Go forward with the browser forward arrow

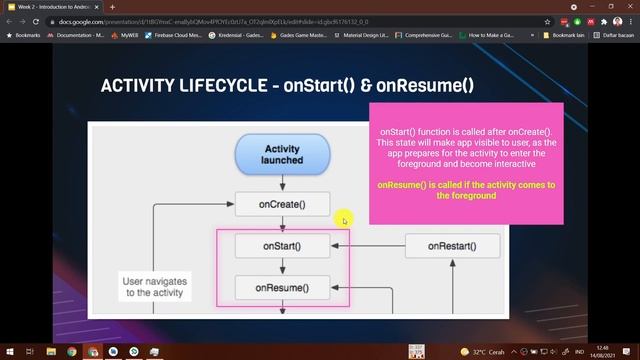[22, 22]
